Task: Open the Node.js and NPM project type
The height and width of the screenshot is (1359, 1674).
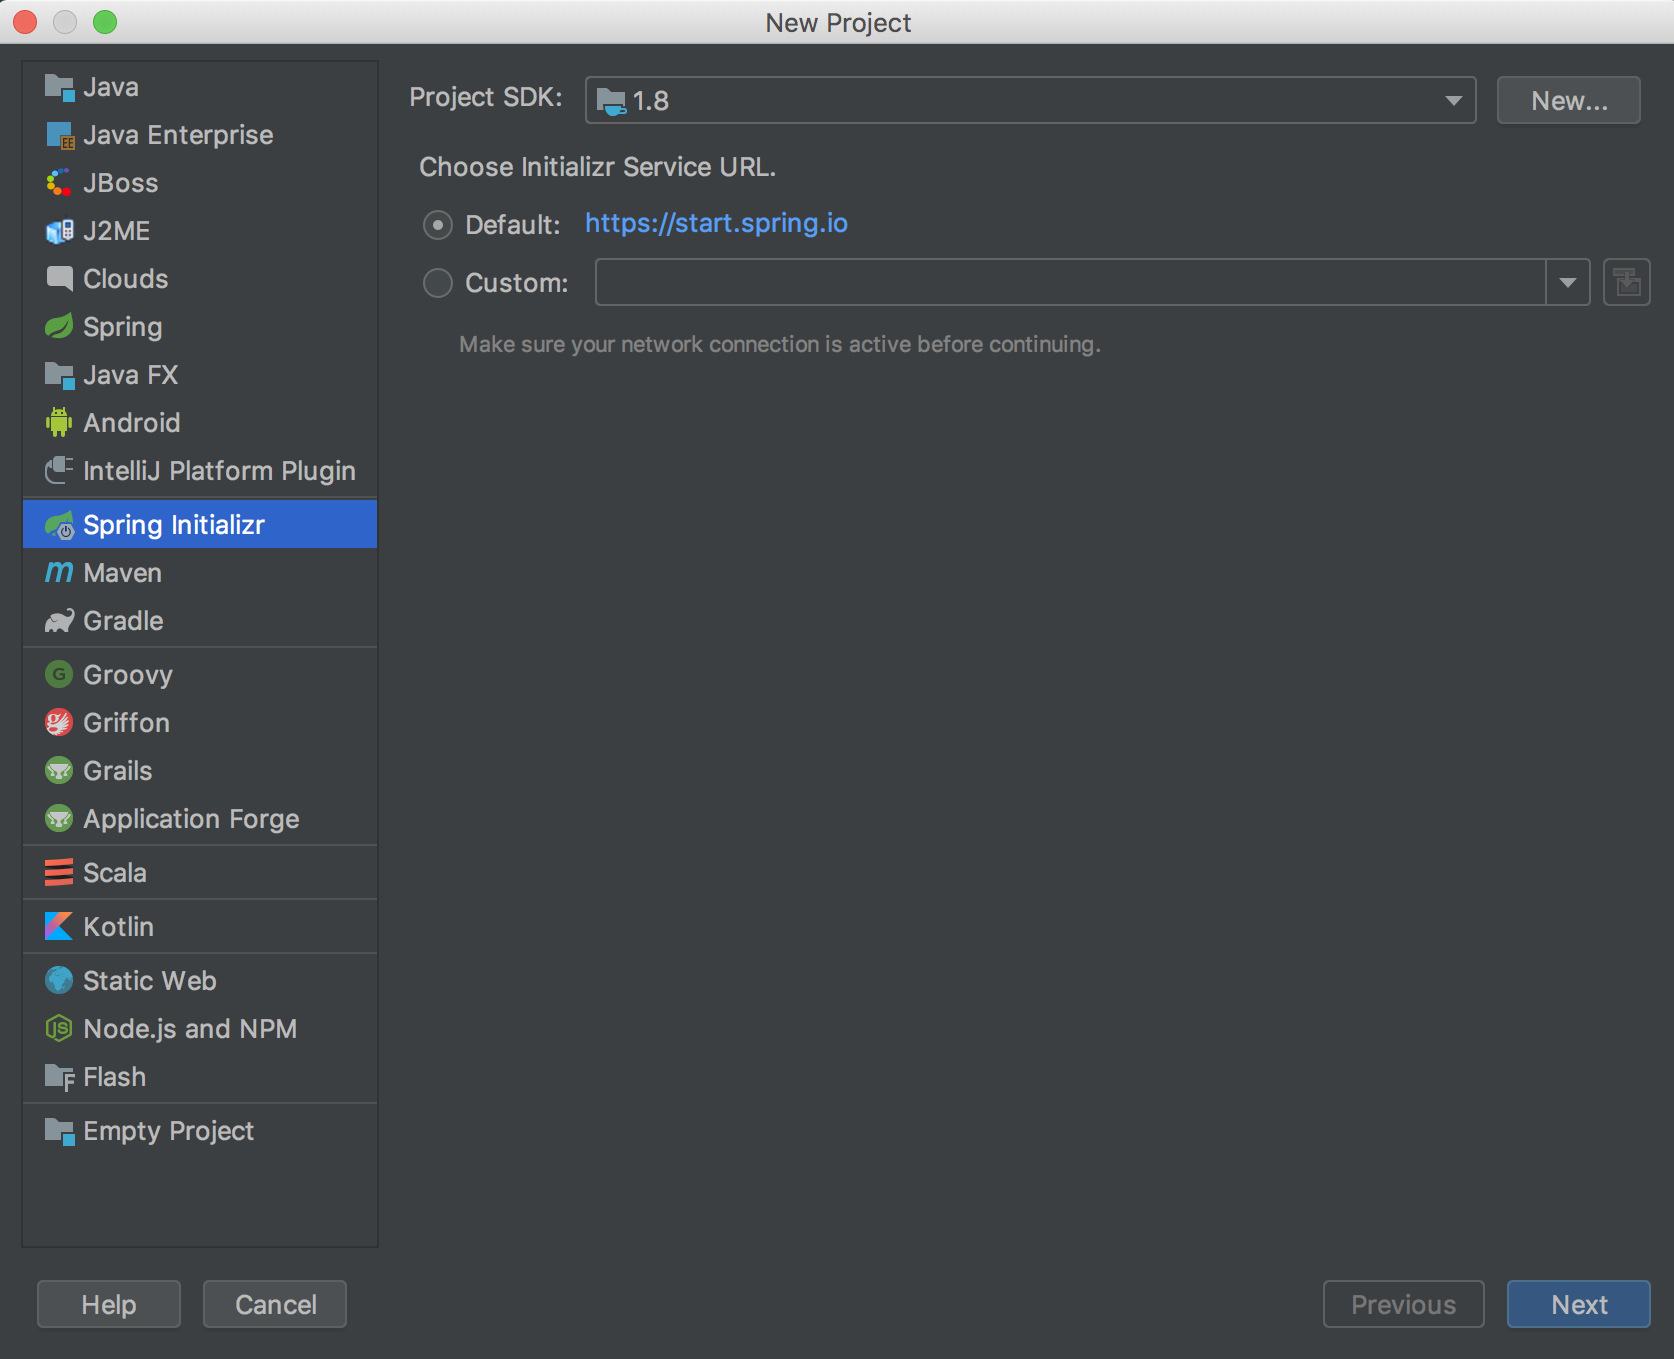Action: [189, 1028]
